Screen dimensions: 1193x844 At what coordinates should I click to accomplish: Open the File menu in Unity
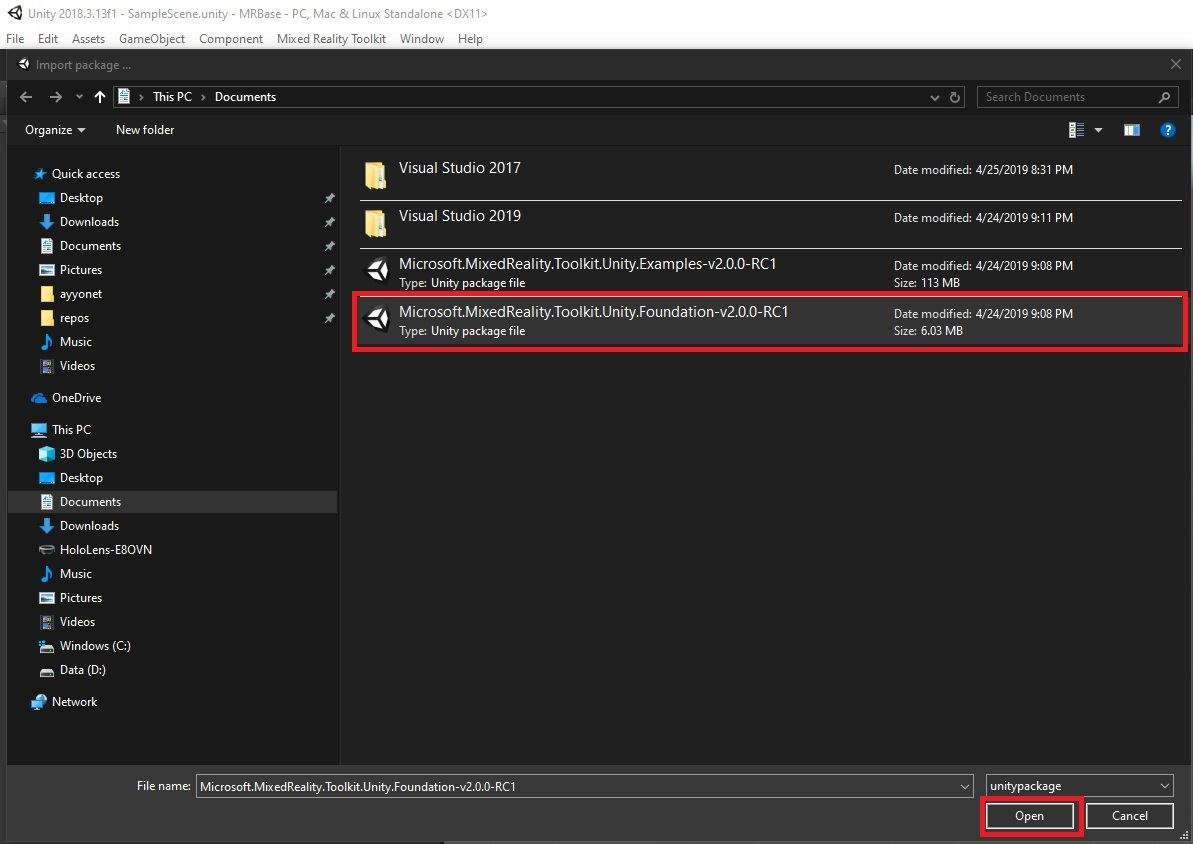[x=15, y=39]
